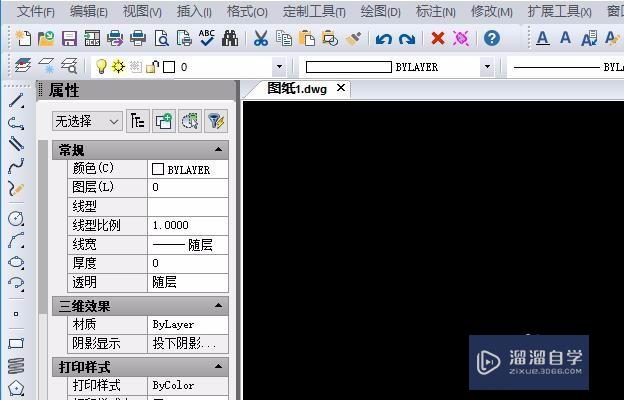Screen dimensions: 624x400
Task: Collapse the 常规 section
Action: (x=218, y=150)
